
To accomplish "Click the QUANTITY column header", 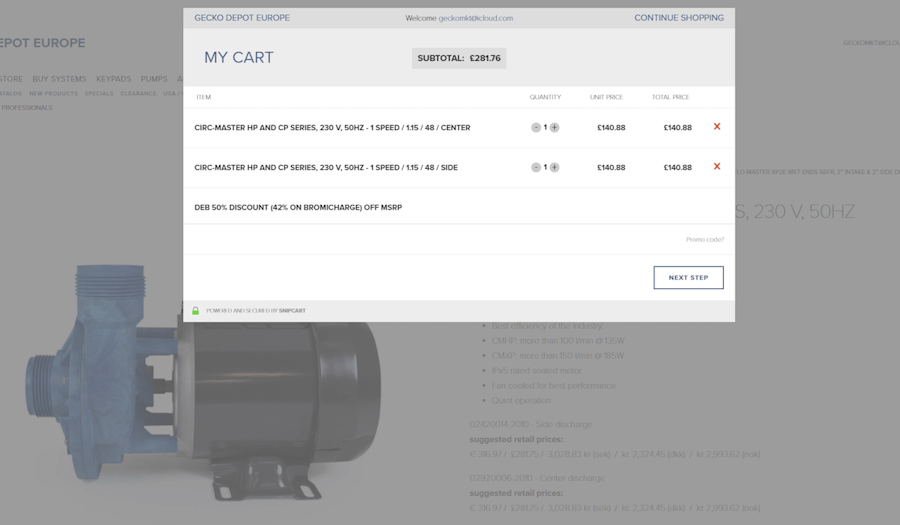I will (545, 97).
